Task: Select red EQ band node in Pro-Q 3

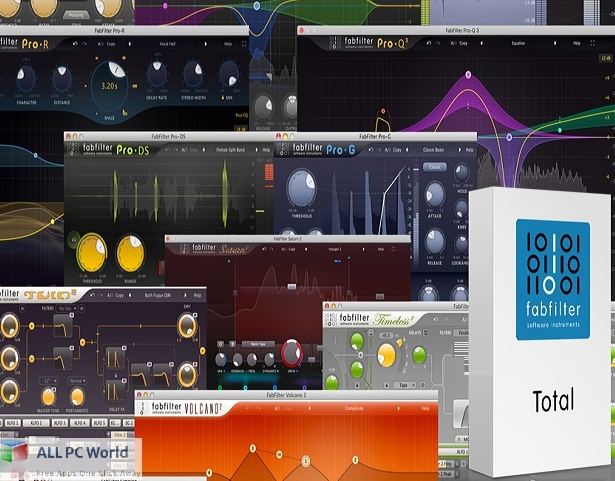Action: click(x=383, y=111)
